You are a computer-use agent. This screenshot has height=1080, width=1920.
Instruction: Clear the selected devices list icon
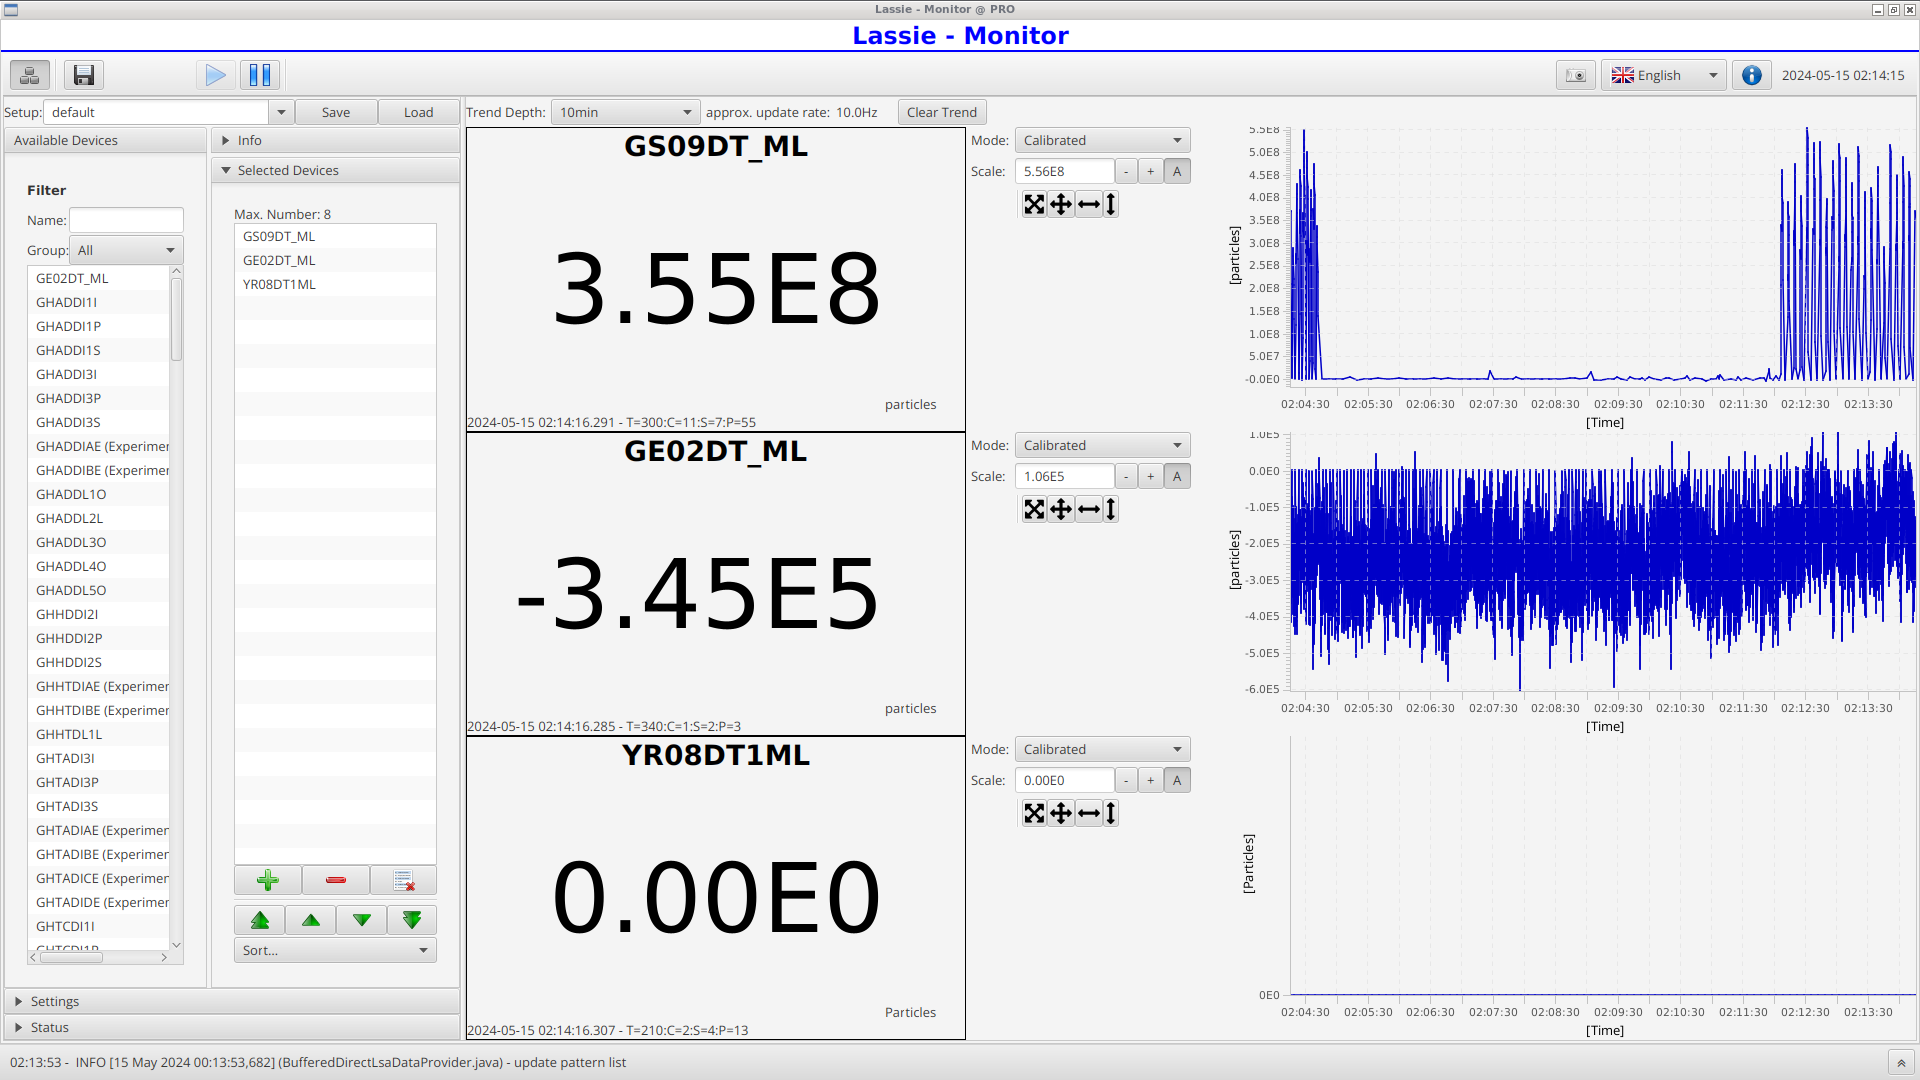tap(404, 880)
